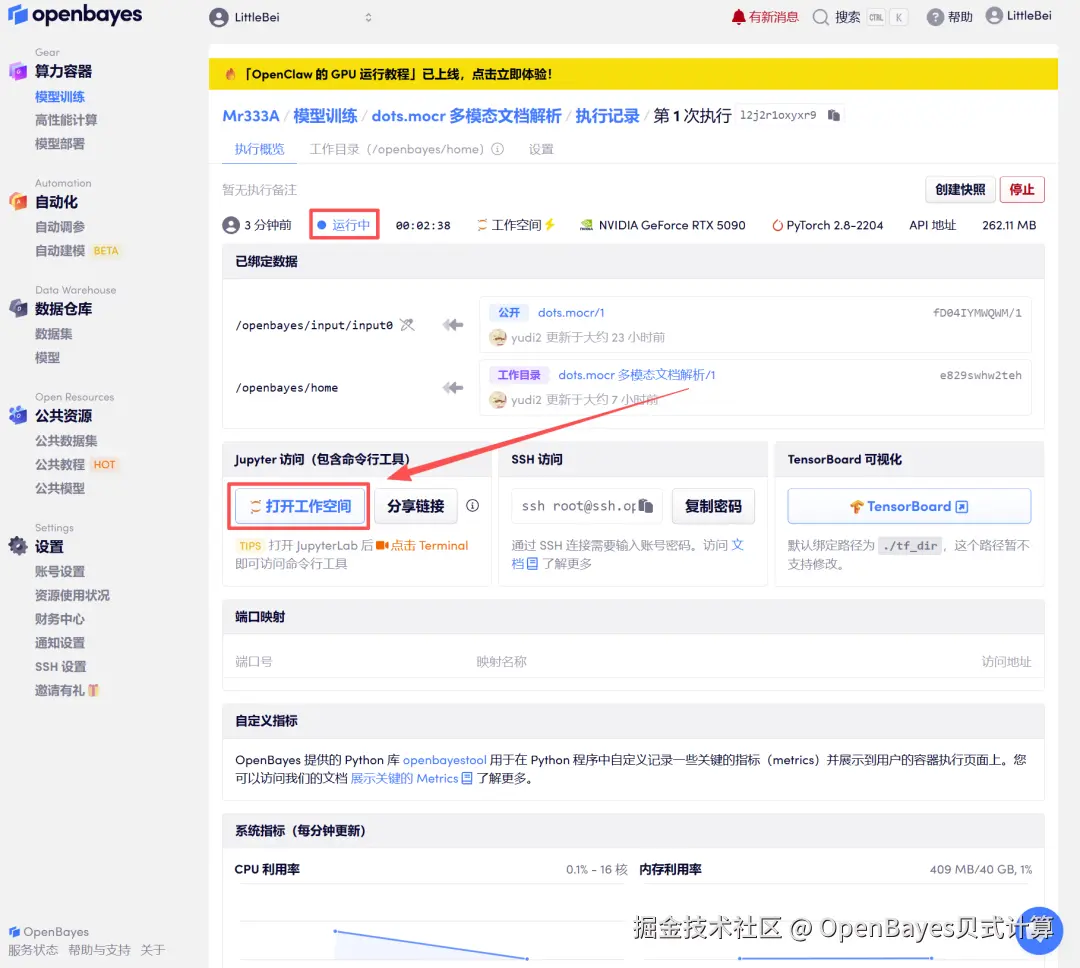
Task: Click the 复制密码 button
Action: 713,506
